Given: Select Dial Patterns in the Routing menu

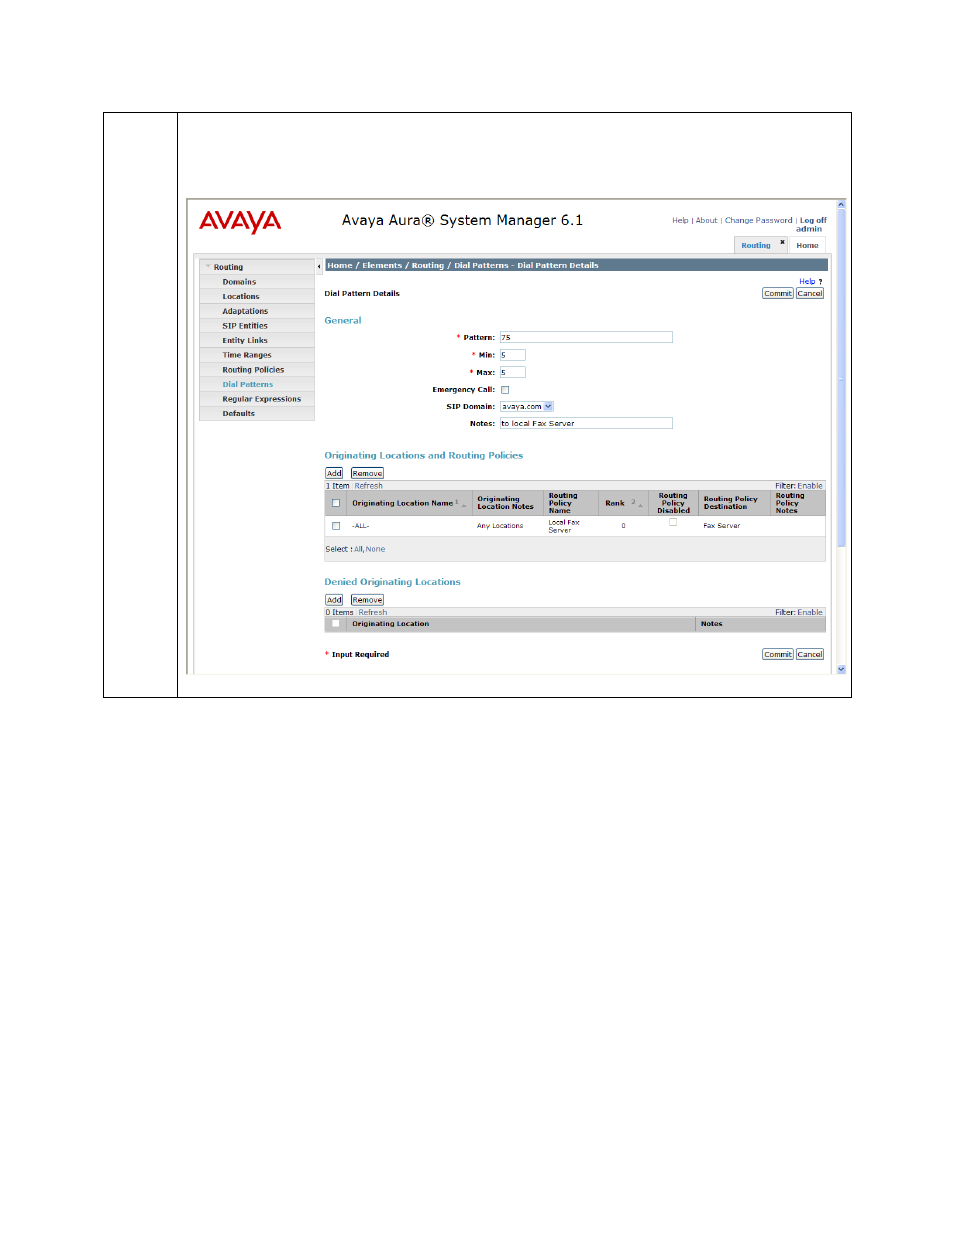Looking at the screenshot, I should click(x=248, y=384).
